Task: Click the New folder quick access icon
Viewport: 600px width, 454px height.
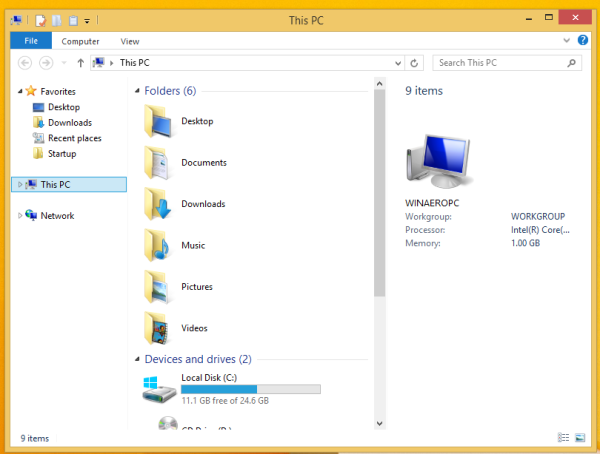Action: (x=57, y=20)
